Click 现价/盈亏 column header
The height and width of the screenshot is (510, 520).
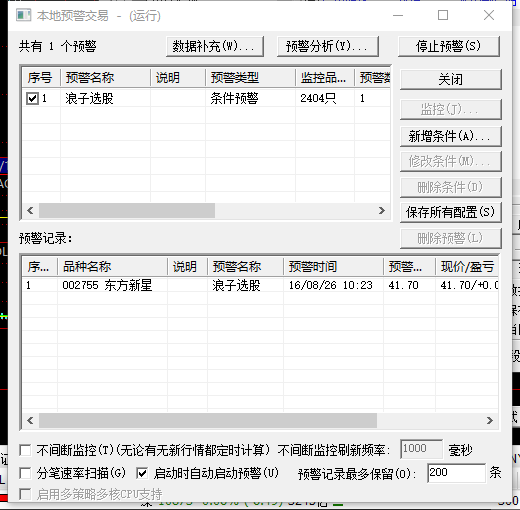click(467, 267)
